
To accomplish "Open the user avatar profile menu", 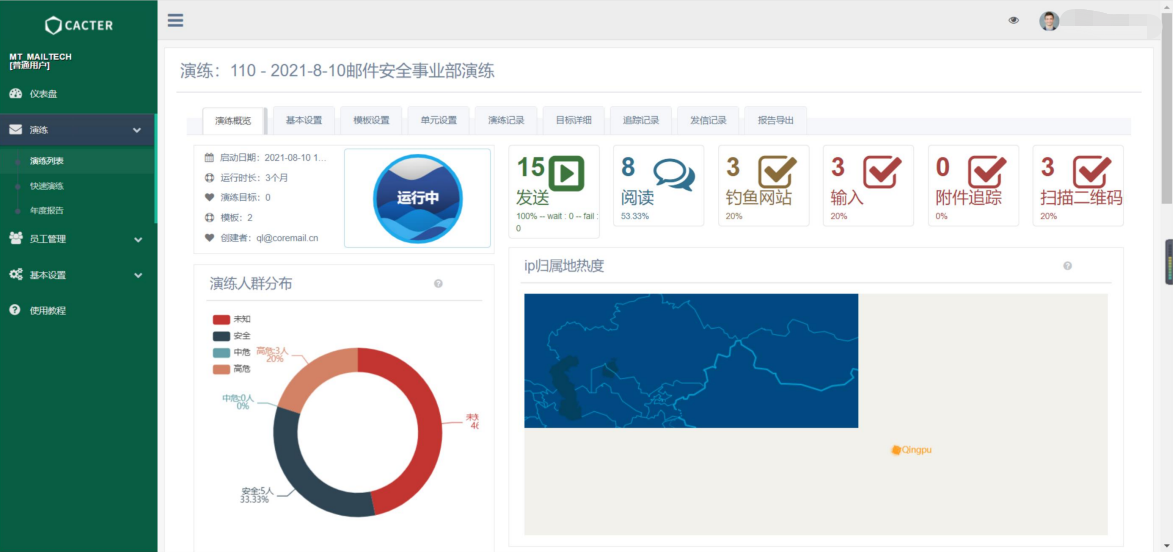I will (1049, 21).
